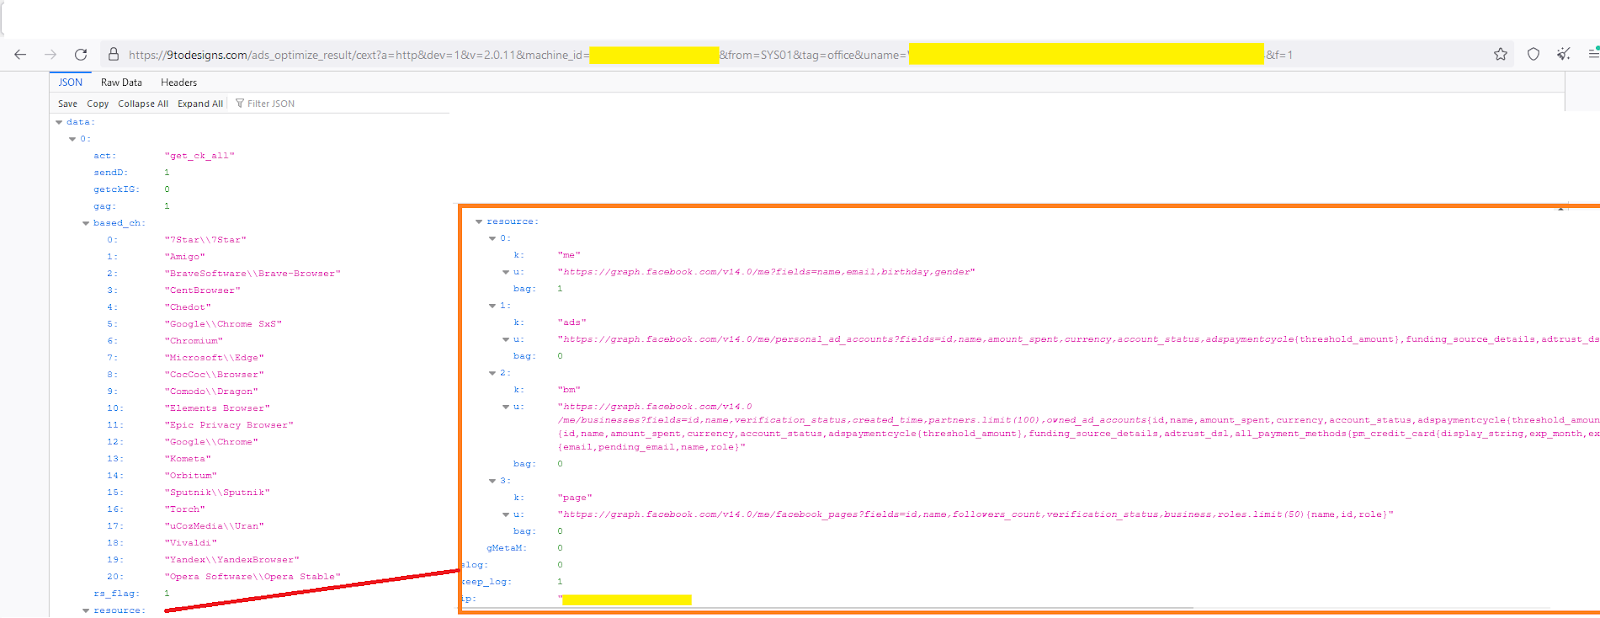Screen dimensions: 1600x618
Task: Focus the Filter JSON search field
Action: [x=271, y=103]
